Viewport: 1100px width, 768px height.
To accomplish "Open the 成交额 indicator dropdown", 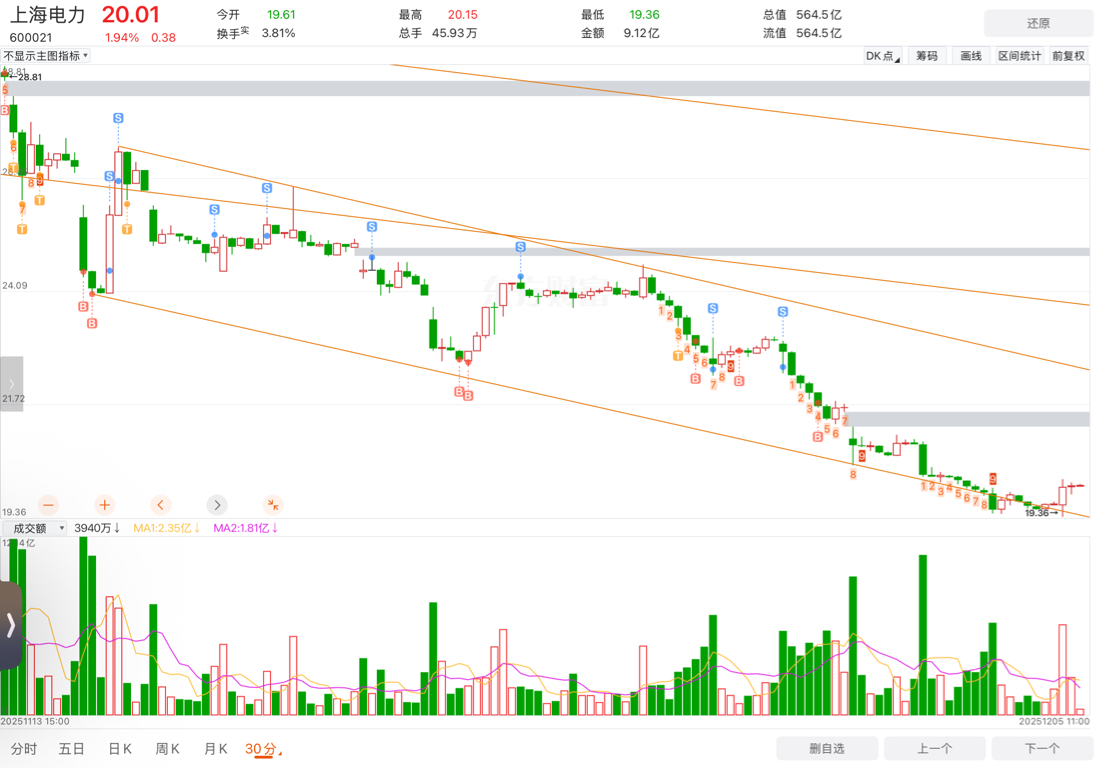I will click(35, 528).
